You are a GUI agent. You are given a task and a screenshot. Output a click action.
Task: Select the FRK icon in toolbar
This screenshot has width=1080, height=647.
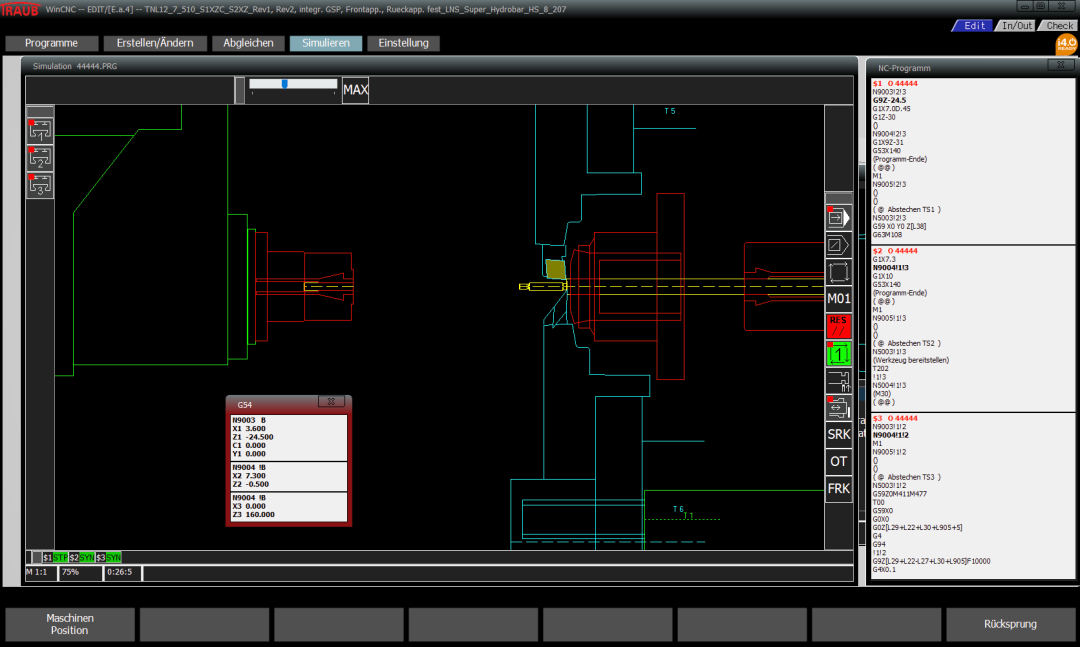click(x=838, y=488)
